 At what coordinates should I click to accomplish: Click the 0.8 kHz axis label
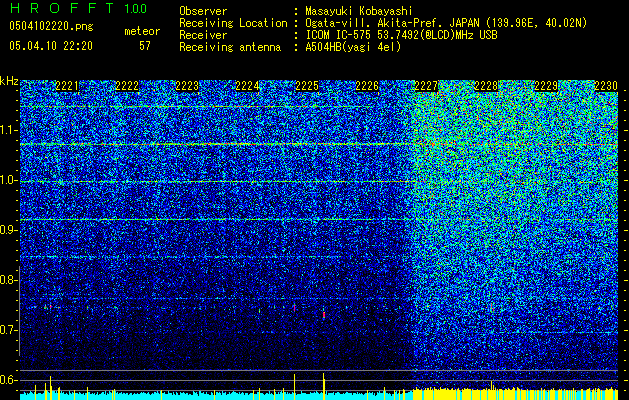pyautogui.click(x=7, y=280)
